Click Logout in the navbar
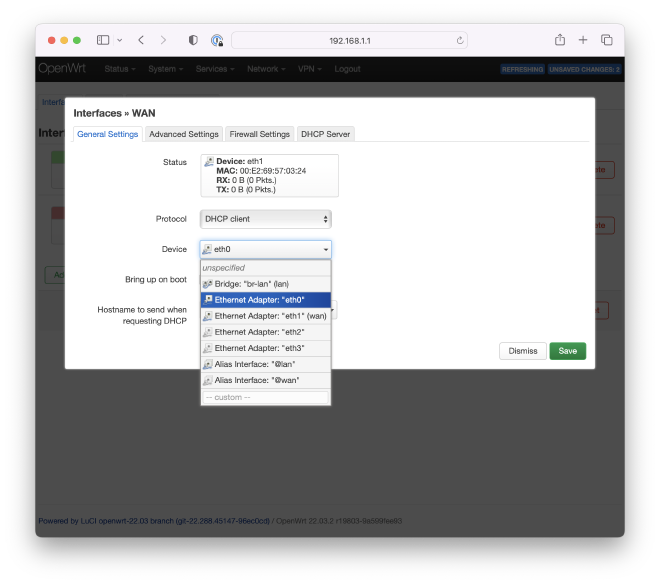 tap(347, 69)
